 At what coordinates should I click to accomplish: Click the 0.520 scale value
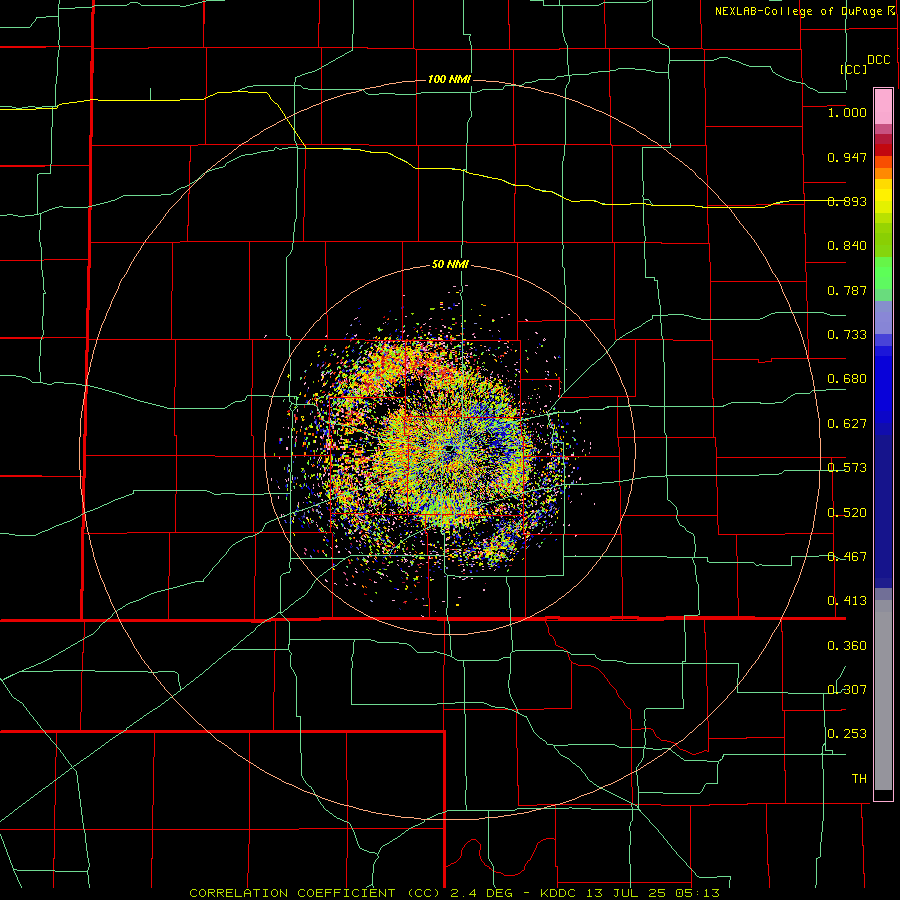point(847,513)
